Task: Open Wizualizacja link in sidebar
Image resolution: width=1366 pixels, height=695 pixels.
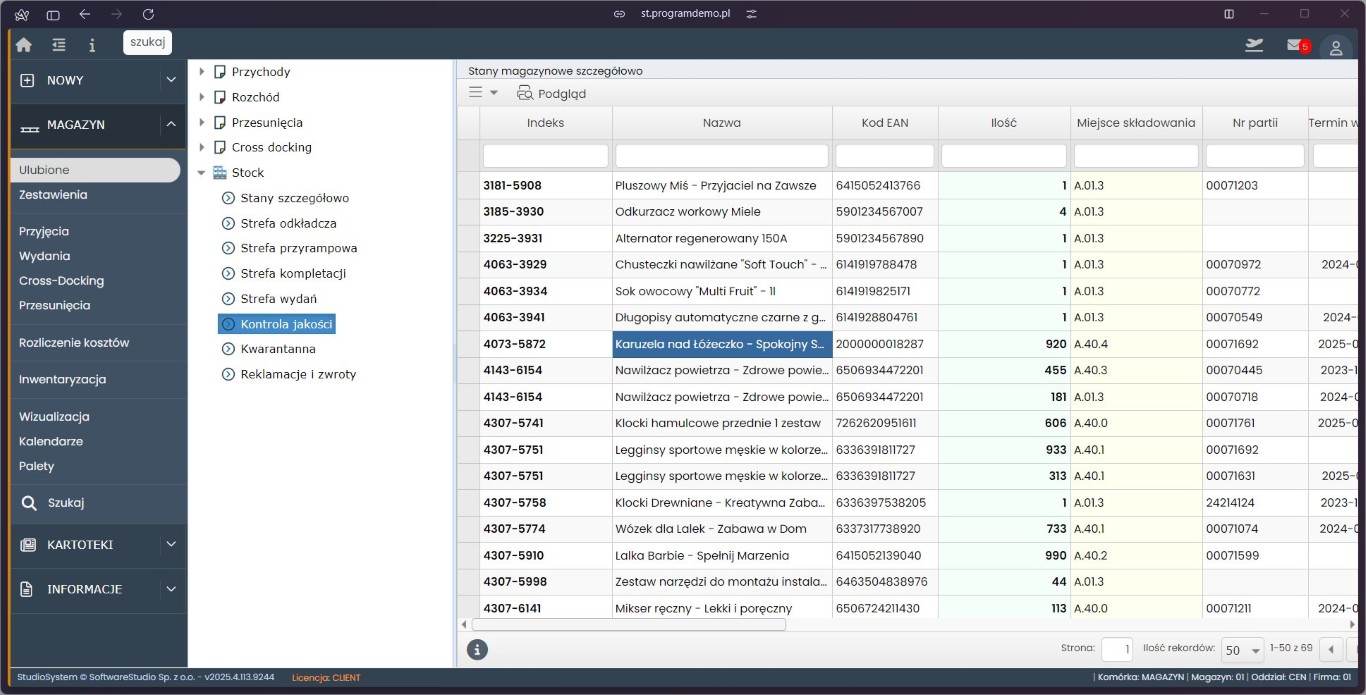Action: point(54,417)
